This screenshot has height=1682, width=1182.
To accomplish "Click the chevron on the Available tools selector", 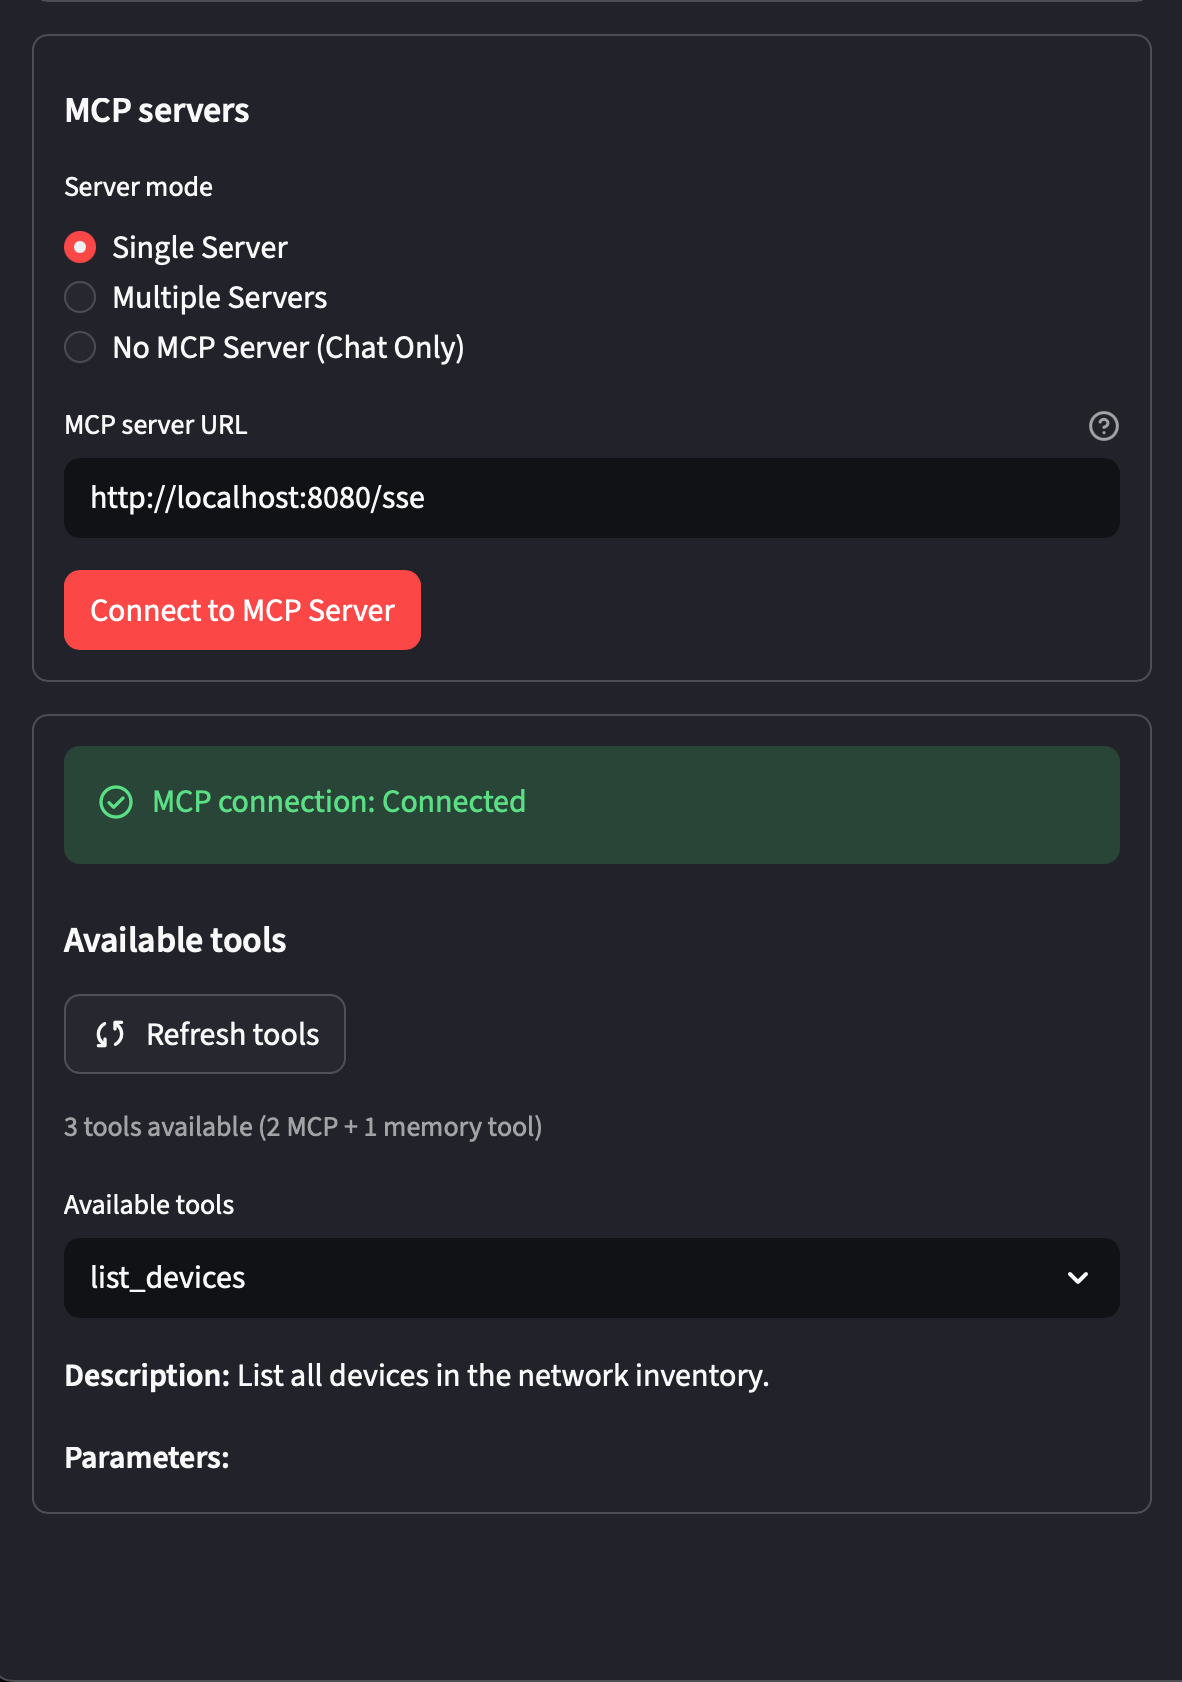I will pos(1077,1278).
